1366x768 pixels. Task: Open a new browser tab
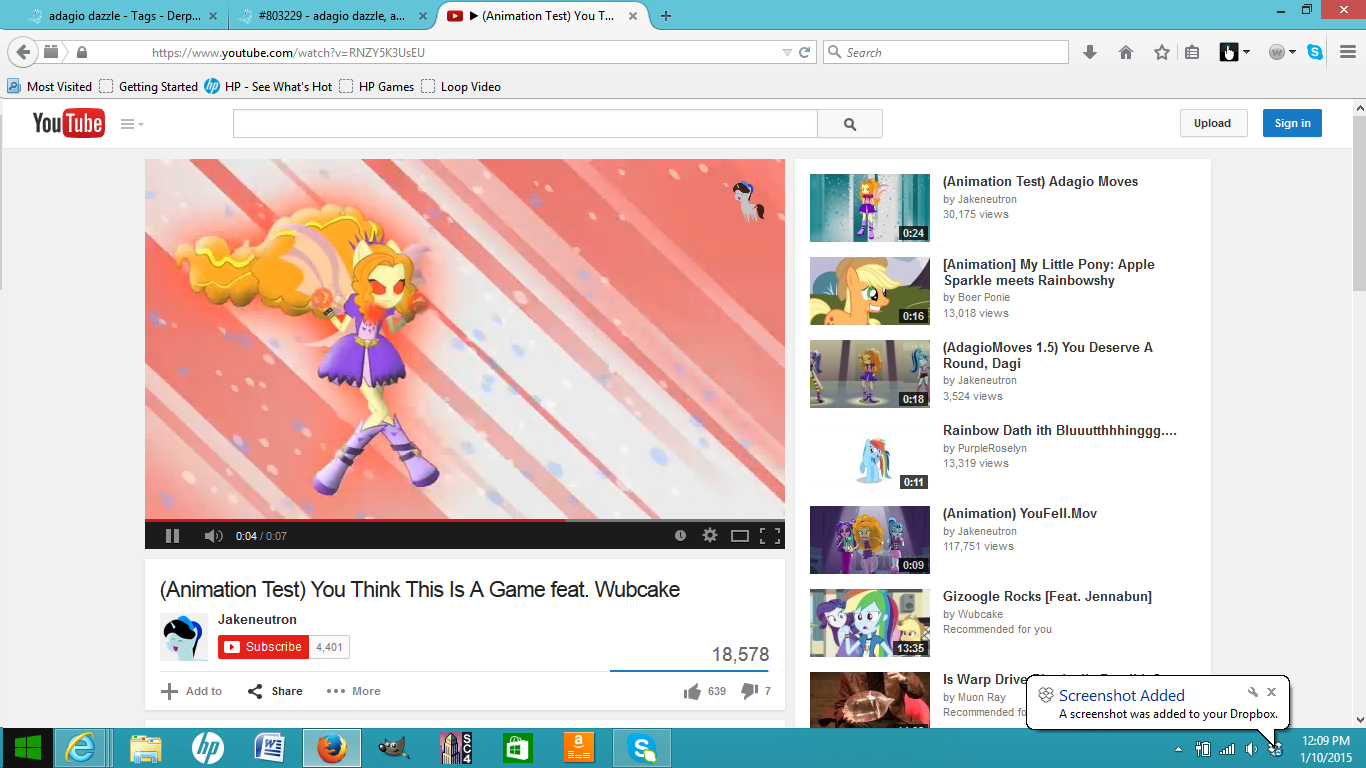[x=666, y=16]
